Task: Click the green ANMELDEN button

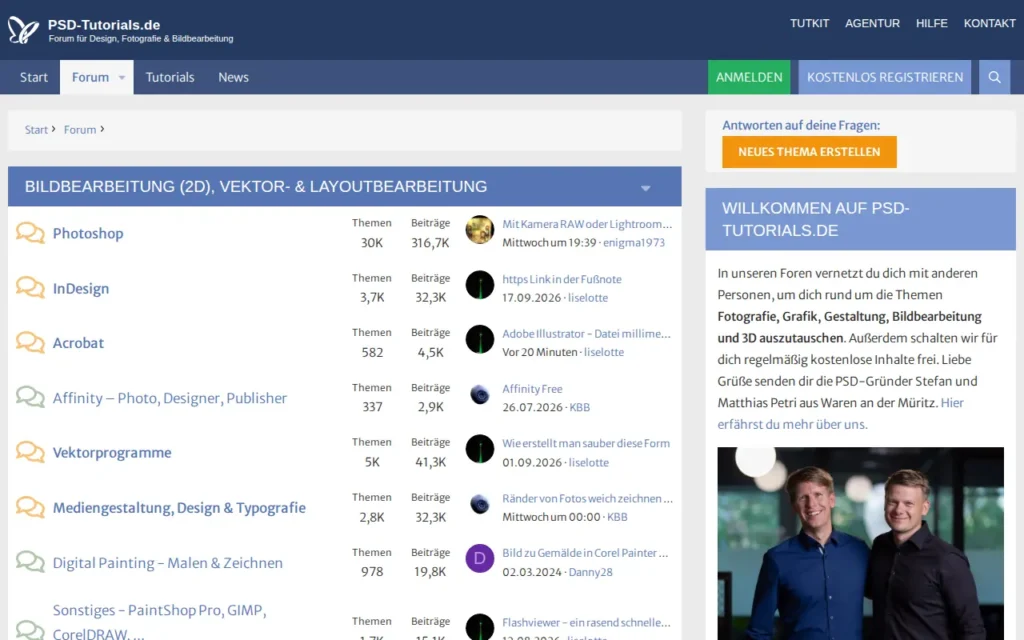Action: [749, 77]
